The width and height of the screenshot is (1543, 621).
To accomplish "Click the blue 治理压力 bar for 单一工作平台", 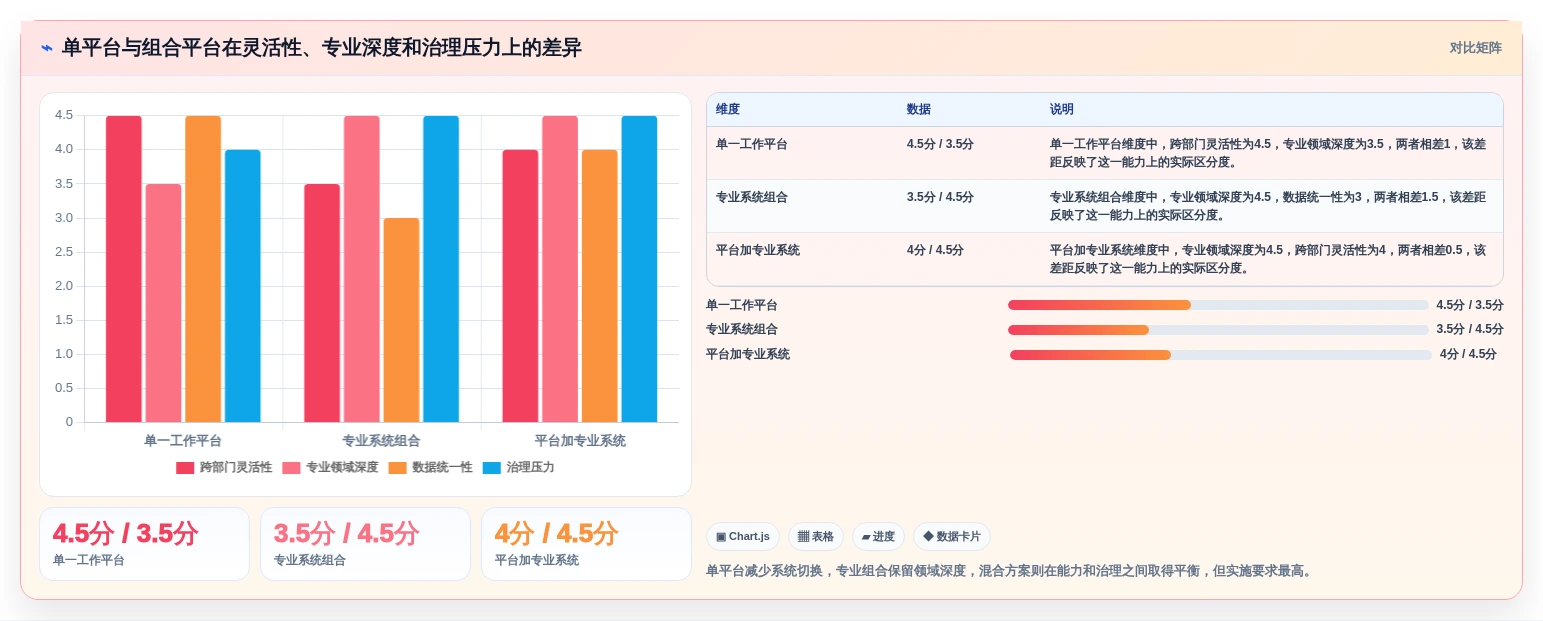I will pos(243,286).
